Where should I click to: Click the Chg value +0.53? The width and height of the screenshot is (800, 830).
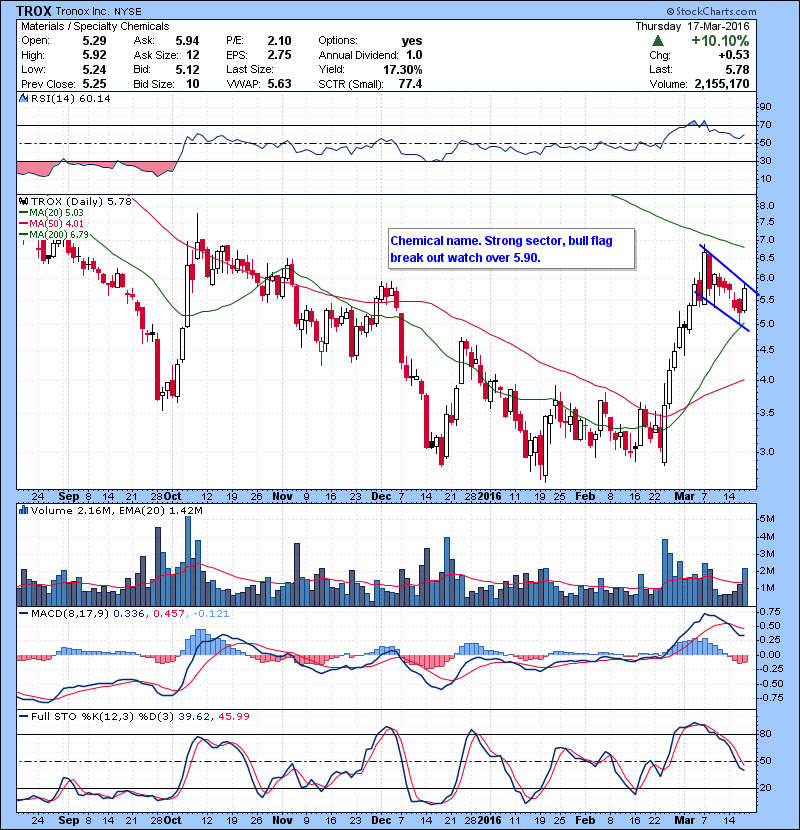734,55
